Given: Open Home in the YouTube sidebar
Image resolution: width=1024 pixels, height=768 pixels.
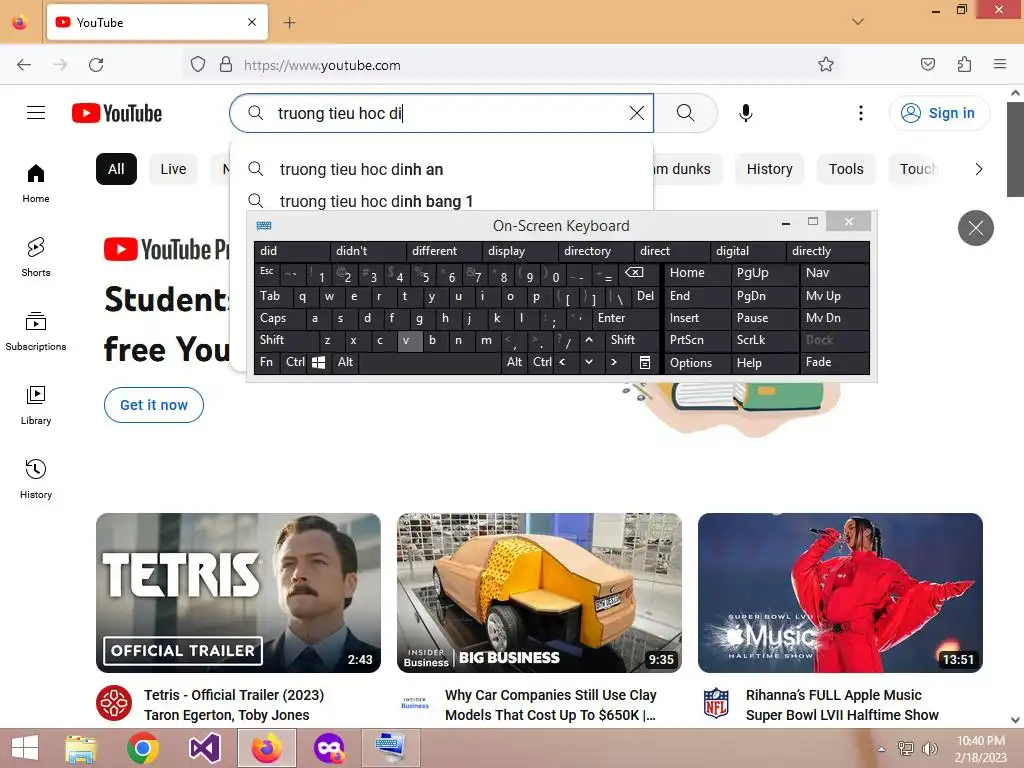Looking at the screenshot, I should click(x=36, y=183).
